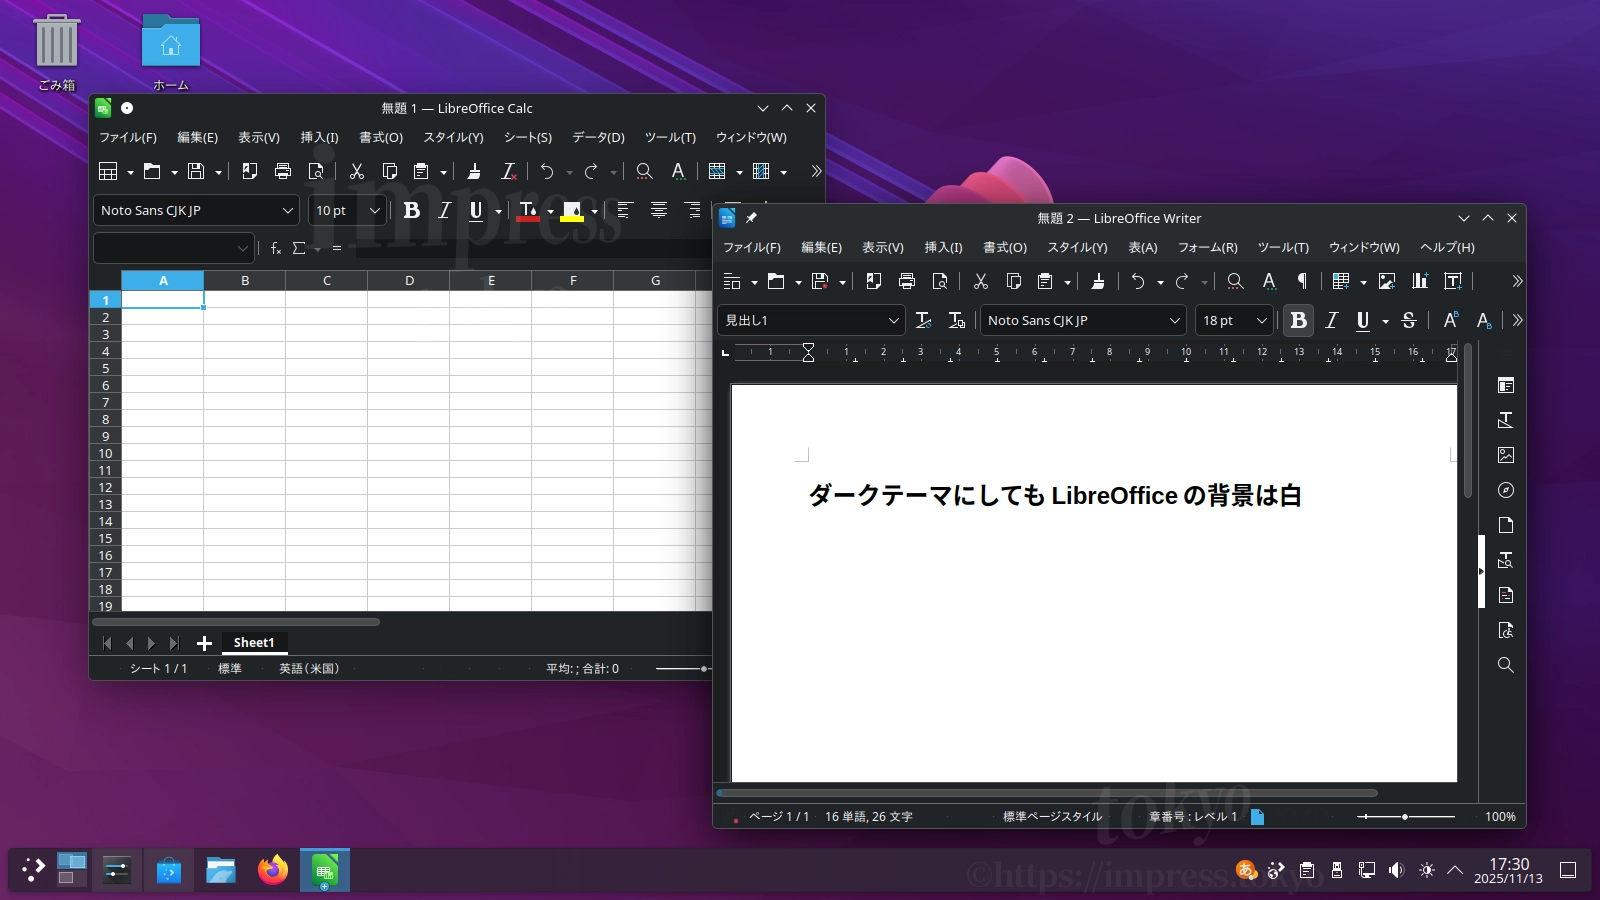Open print preview in Calc toolbar
Viewport: 1600px width, 900px height.
(x=316, y=171)
